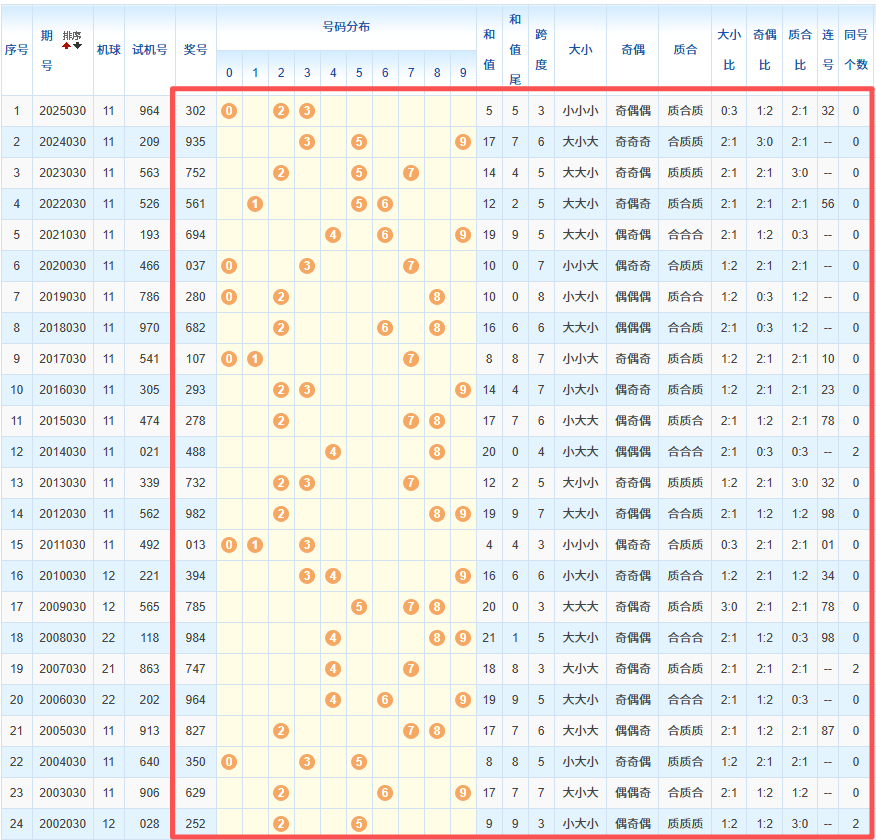Click orange ball 9 in row 2

(x=462, y=142)
